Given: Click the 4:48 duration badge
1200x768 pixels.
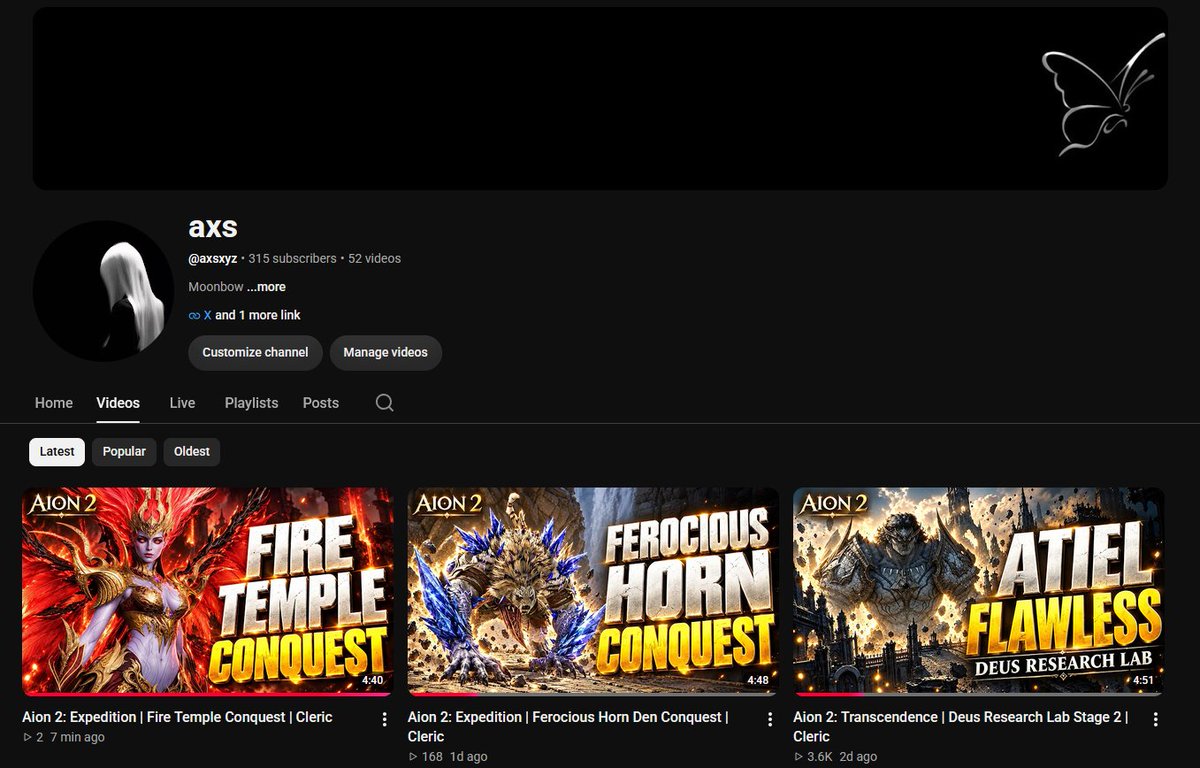Looking at the screenshot, I should (758, 680).
